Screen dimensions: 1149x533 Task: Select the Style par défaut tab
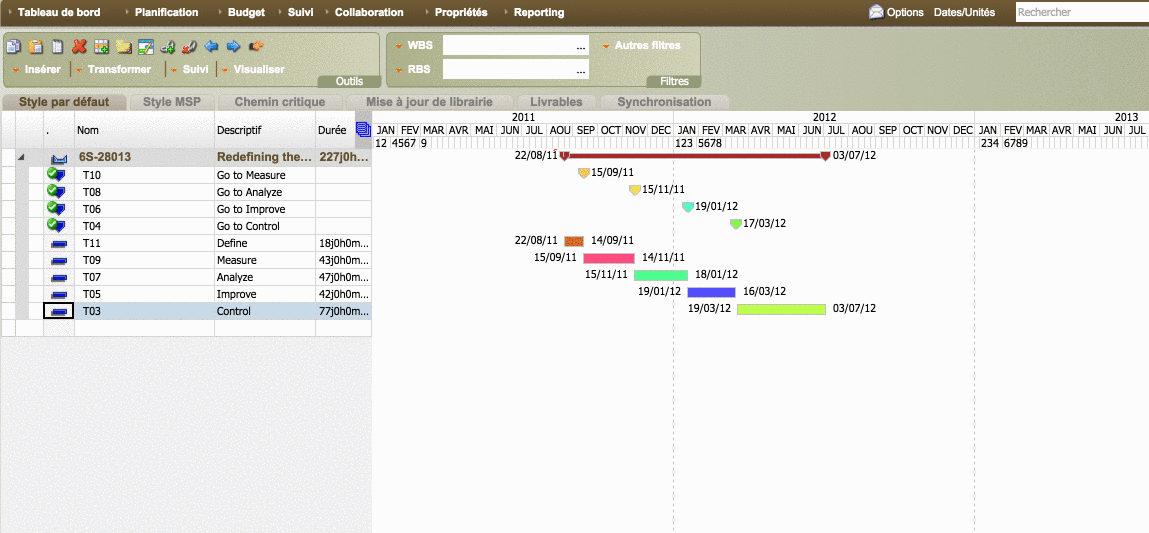64,102
